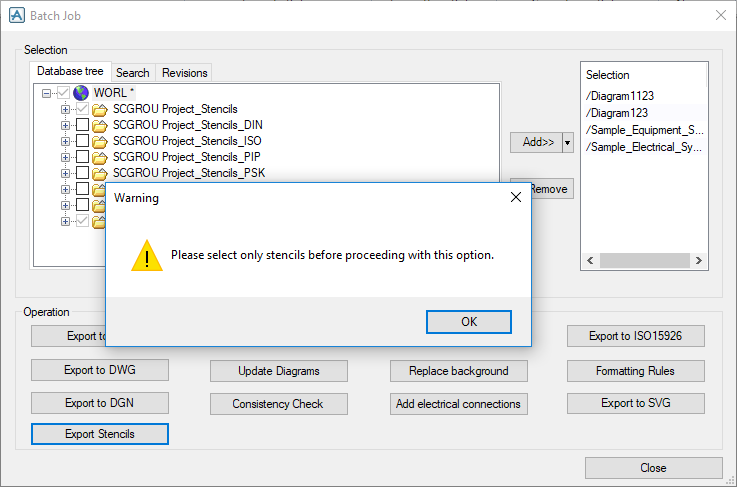Click the Batch Job application icon
737x487 pixels.
[x=16, y=15]
